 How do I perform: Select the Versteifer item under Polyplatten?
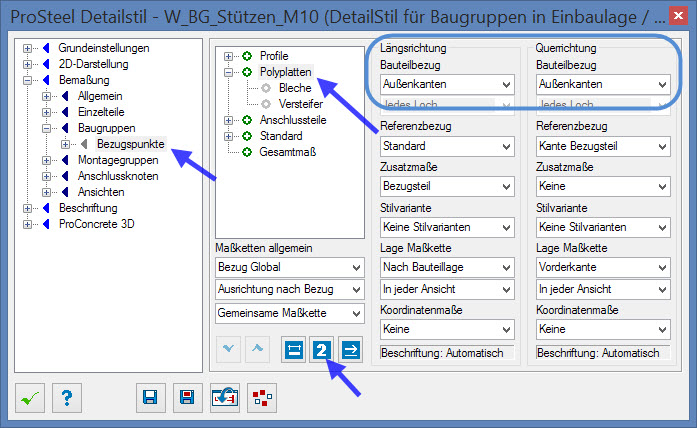pyautogui.click(x=301, y=104)
